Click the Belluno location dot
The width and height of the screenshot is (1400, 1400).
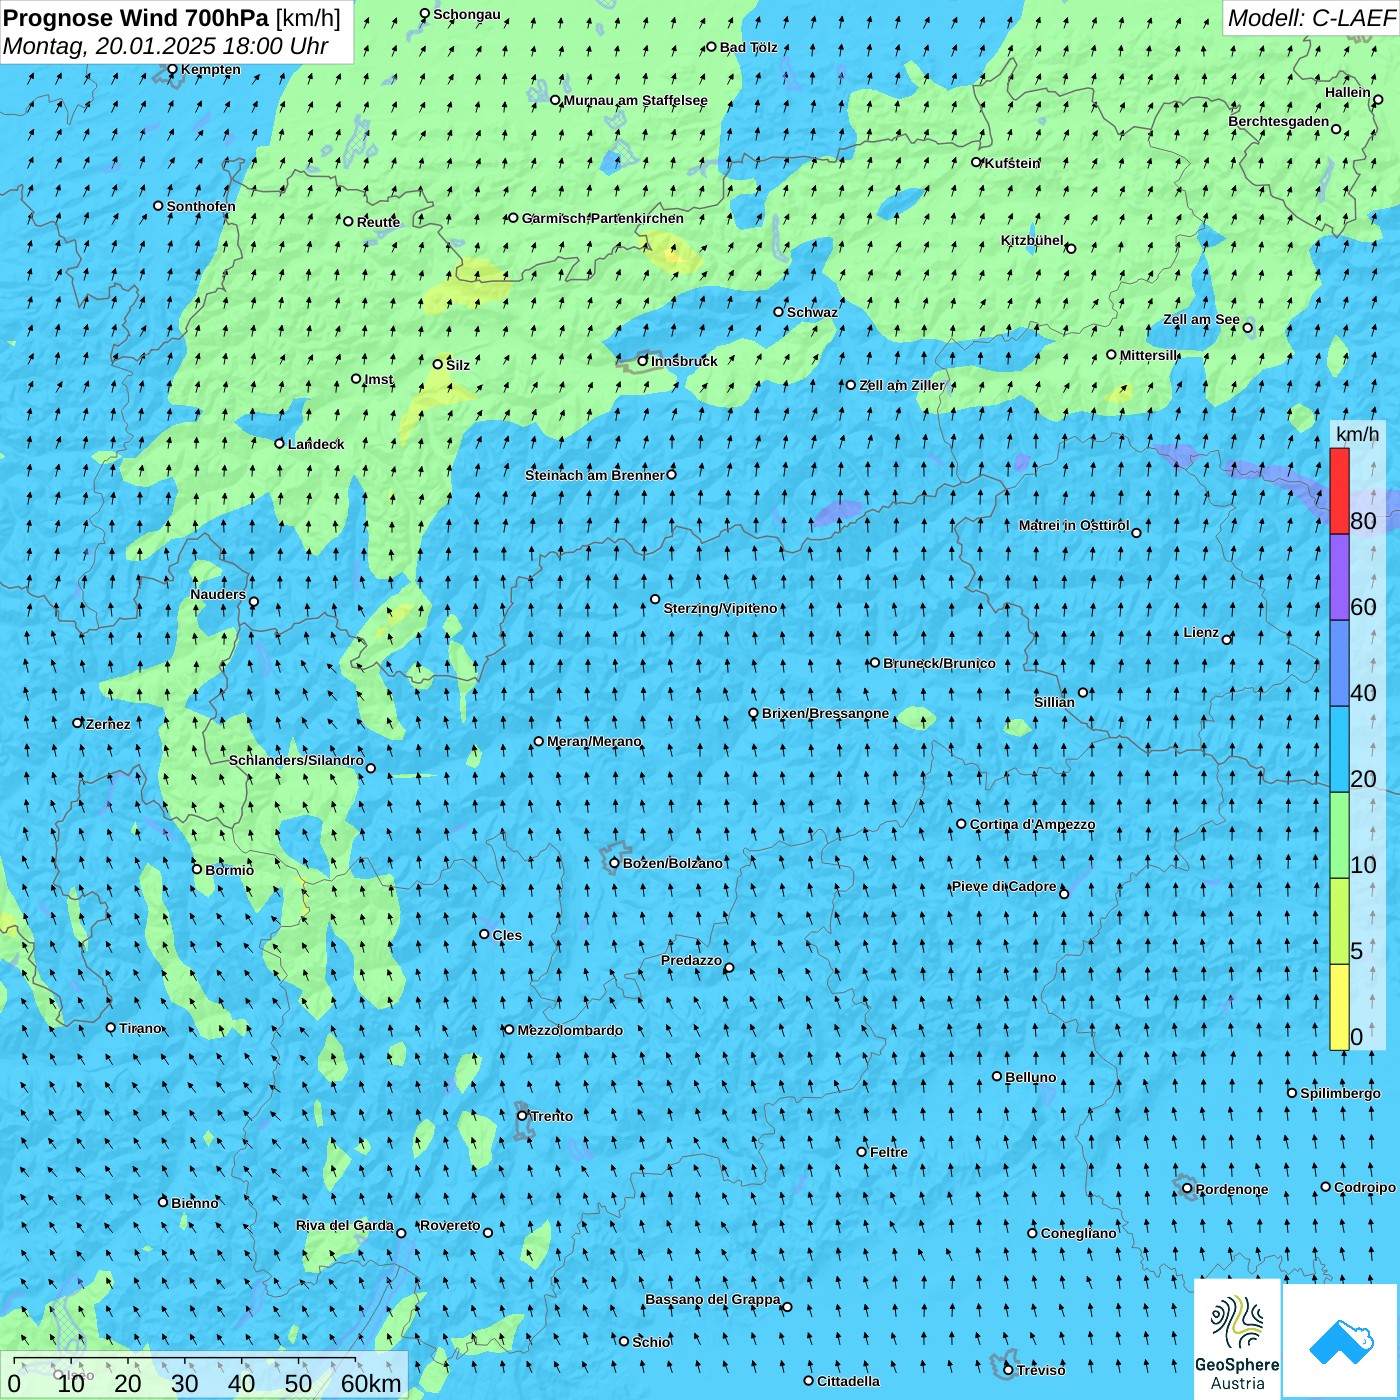point(997,1076)
